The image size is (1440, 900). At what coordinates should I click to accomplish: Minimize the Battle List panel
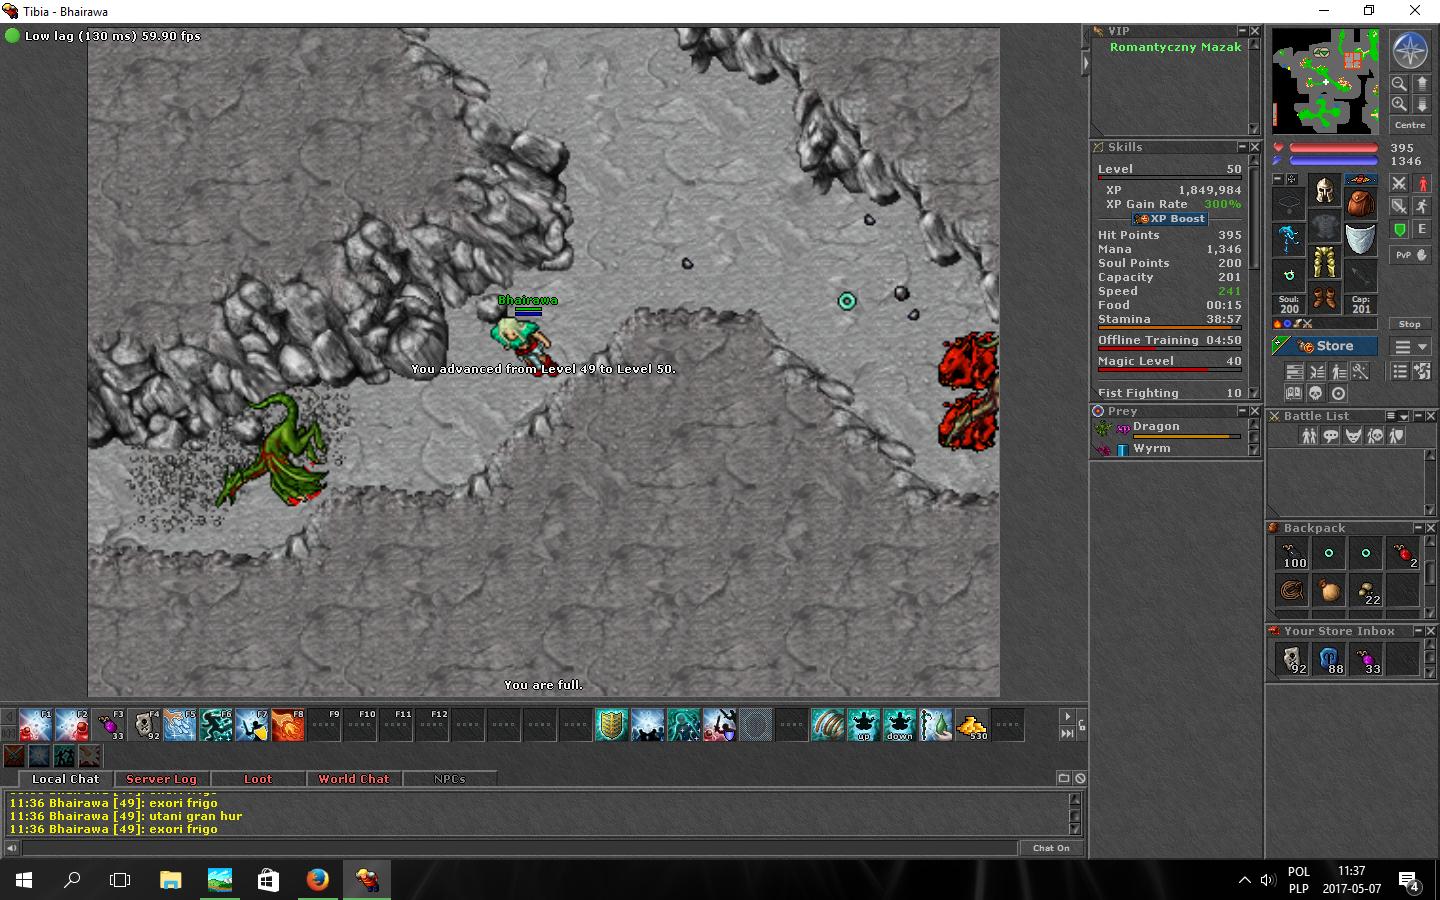[x=1418, y=416]
